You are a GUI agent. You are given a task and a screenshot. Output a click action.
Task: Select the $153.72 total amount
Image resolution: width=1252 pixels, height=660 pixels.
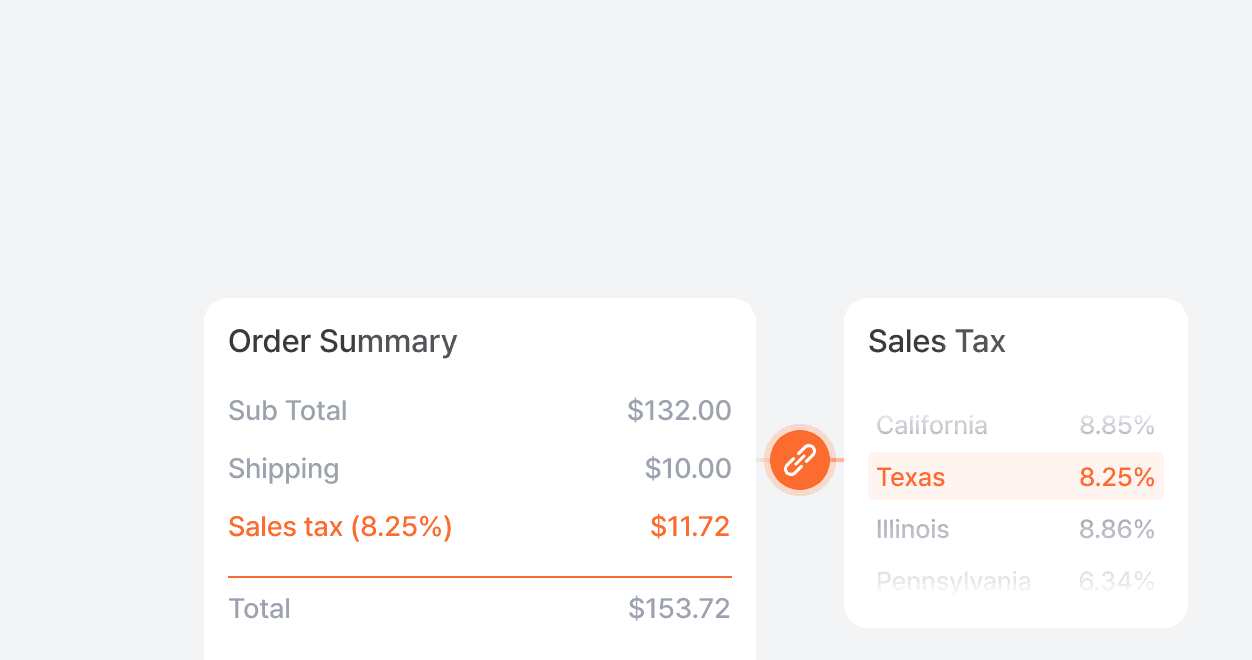point(679,609)
